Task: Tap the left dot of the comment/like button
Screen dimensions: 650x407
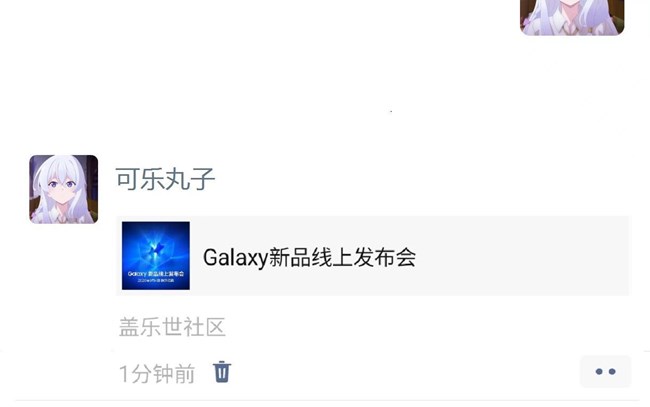Action: coord(599,371)
